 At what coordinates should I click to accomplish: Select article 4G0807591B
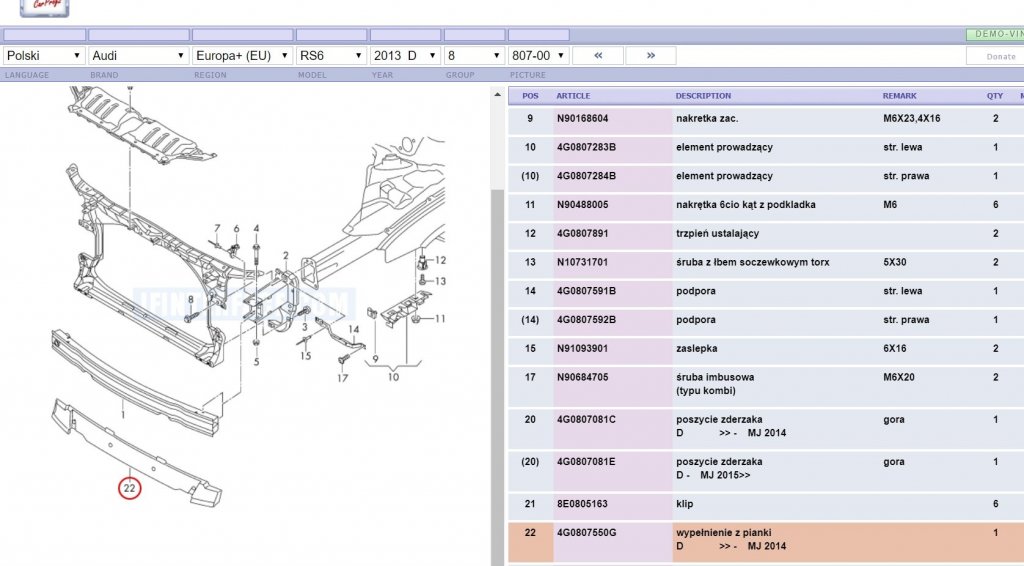click(x=586, y=291)
